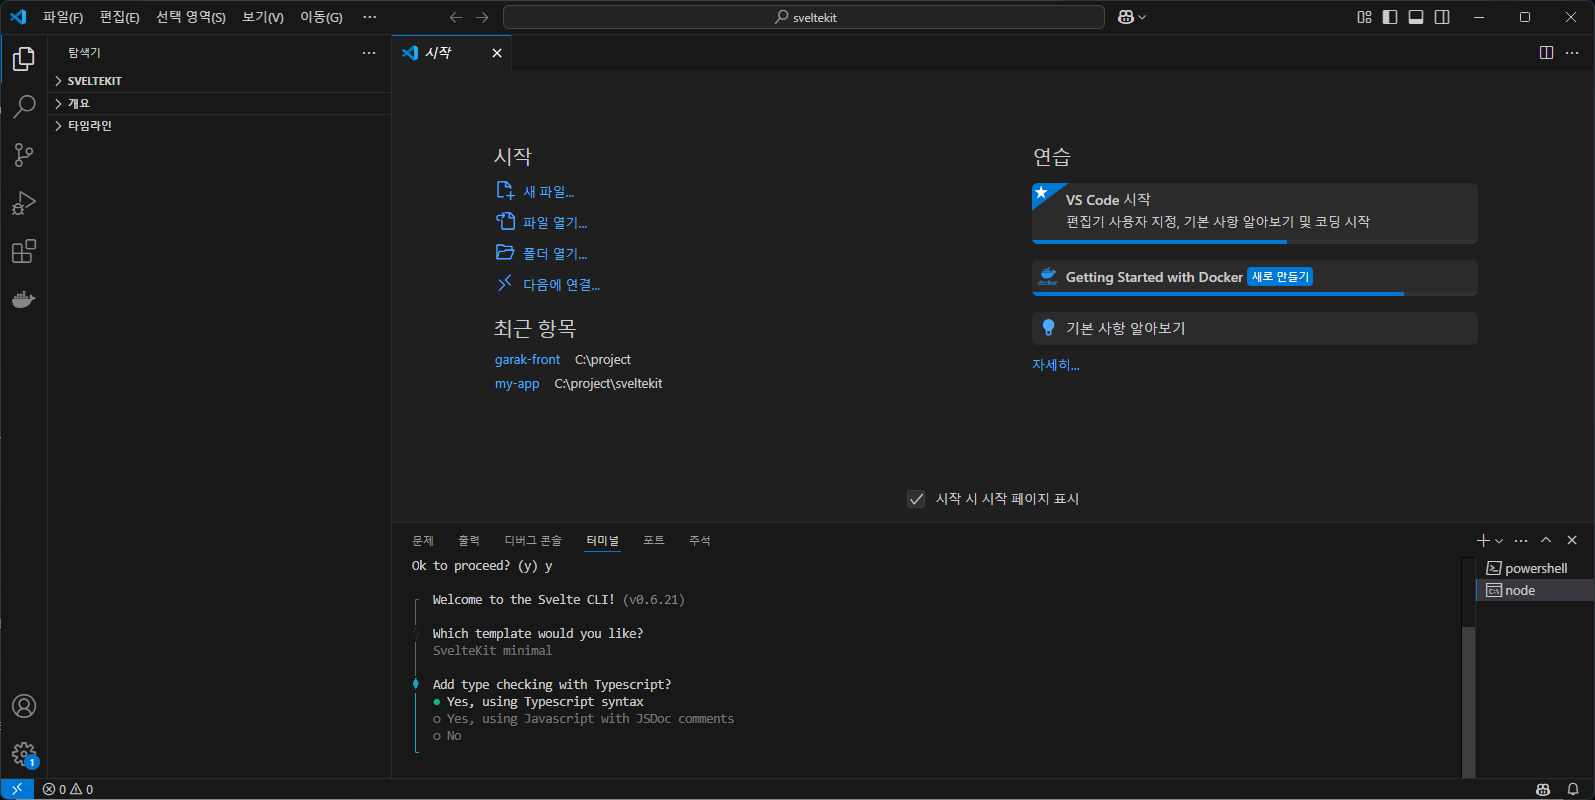Open the Explorer view in activity bar

click(24, 59)
